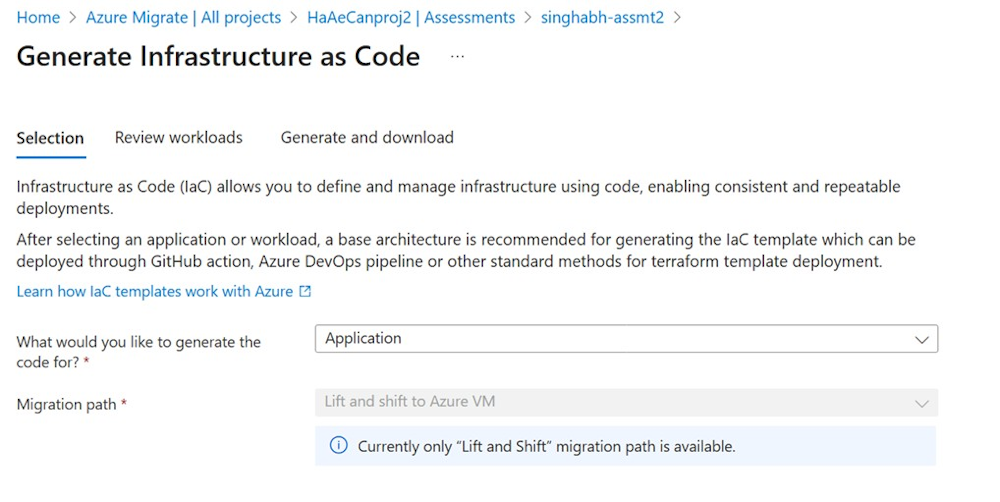Click the Migration path dropdown chevron
Screen dimensions: 1000x502
[921, 403]
